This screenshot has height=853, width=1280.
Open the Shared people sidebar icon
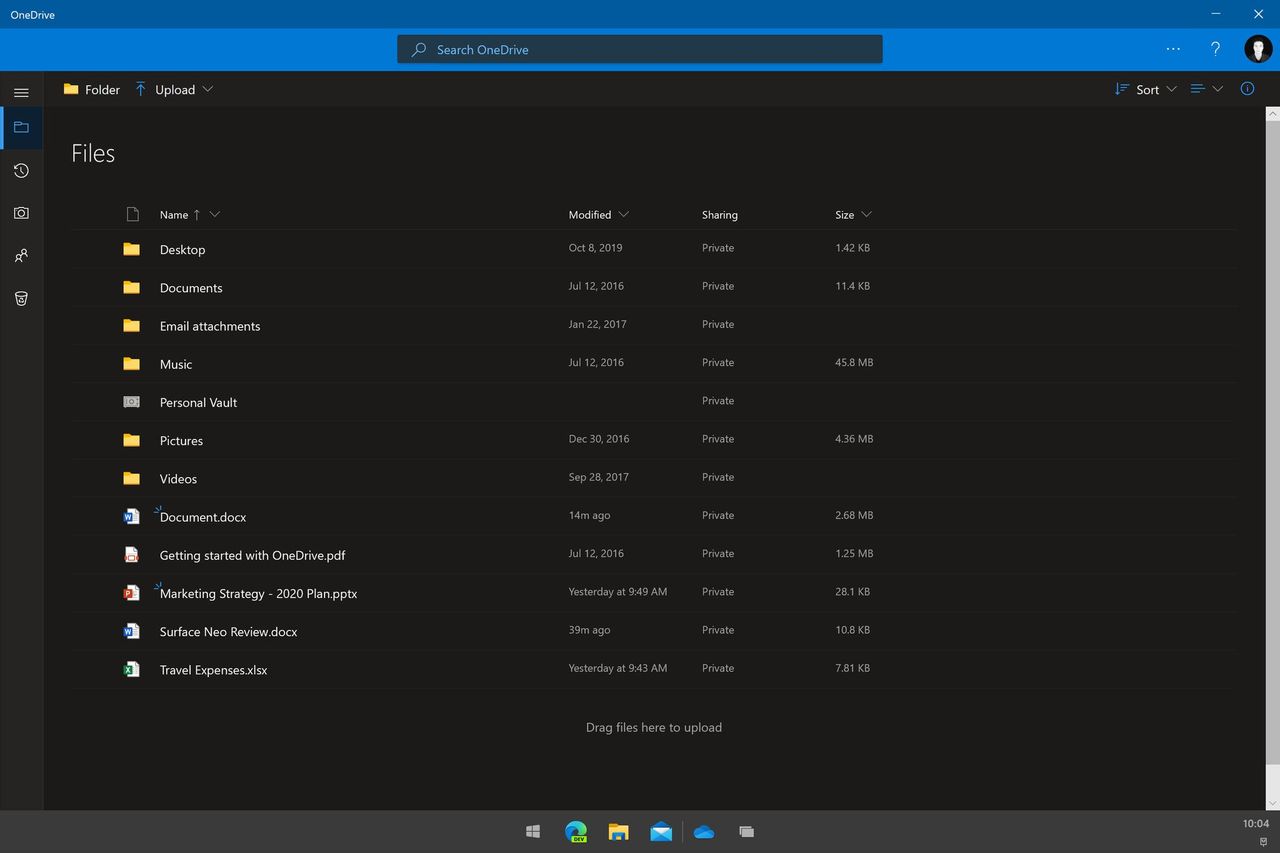pyautogui.click(x=21, y=256)
